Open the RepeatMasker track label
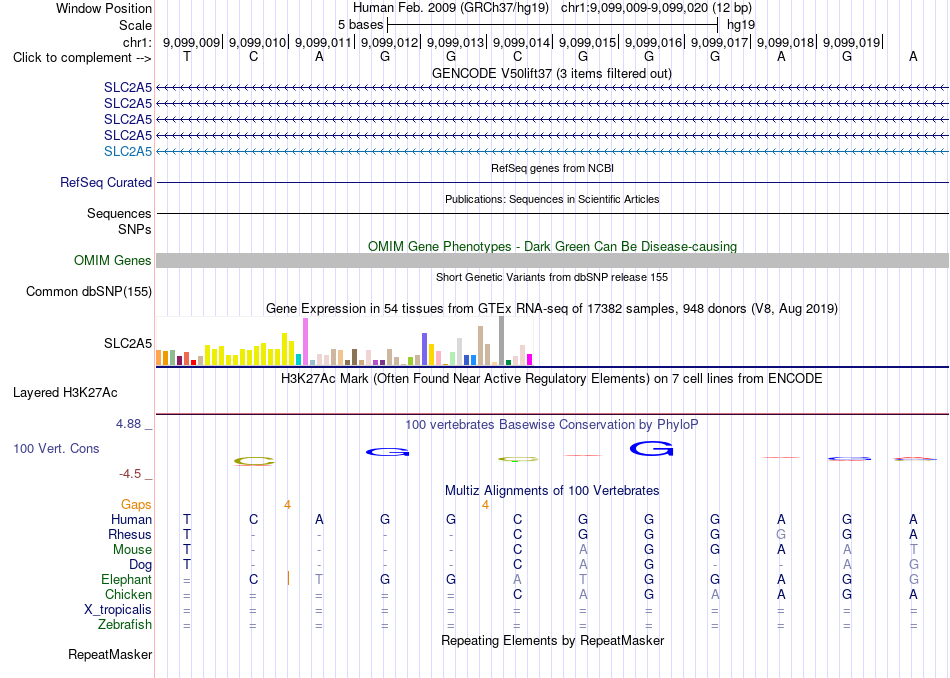Screen dimensions: 950x678 tap(110, 654)
